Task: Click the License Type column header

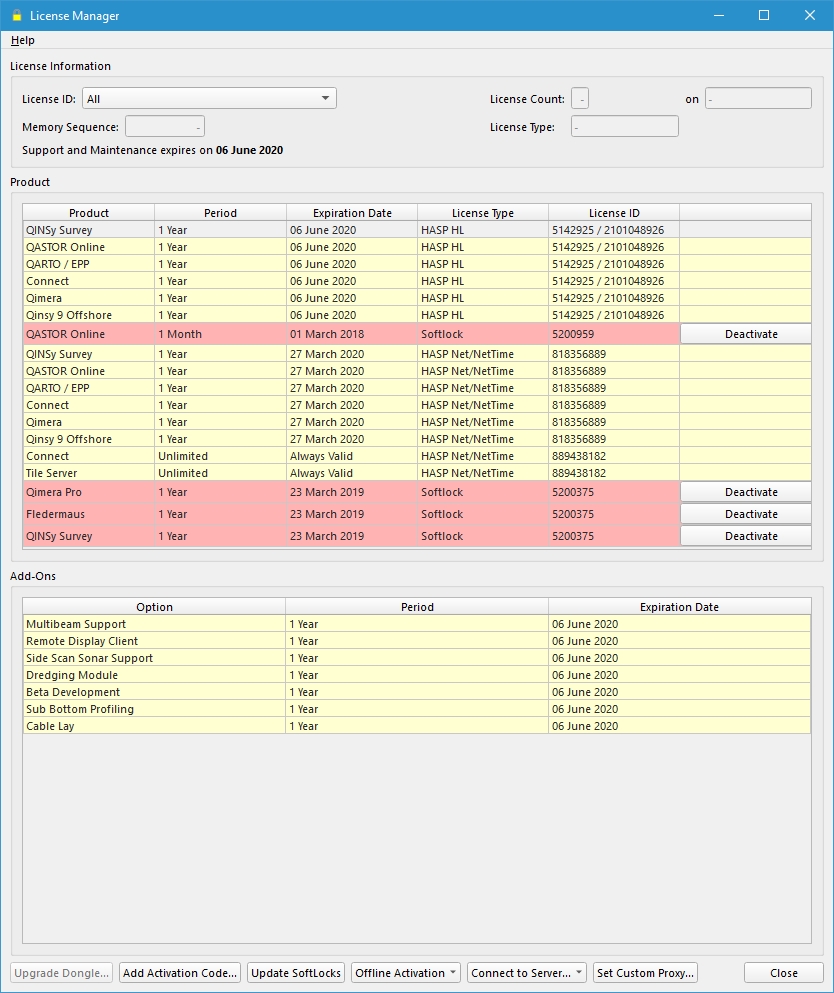Action: [483, 213]
